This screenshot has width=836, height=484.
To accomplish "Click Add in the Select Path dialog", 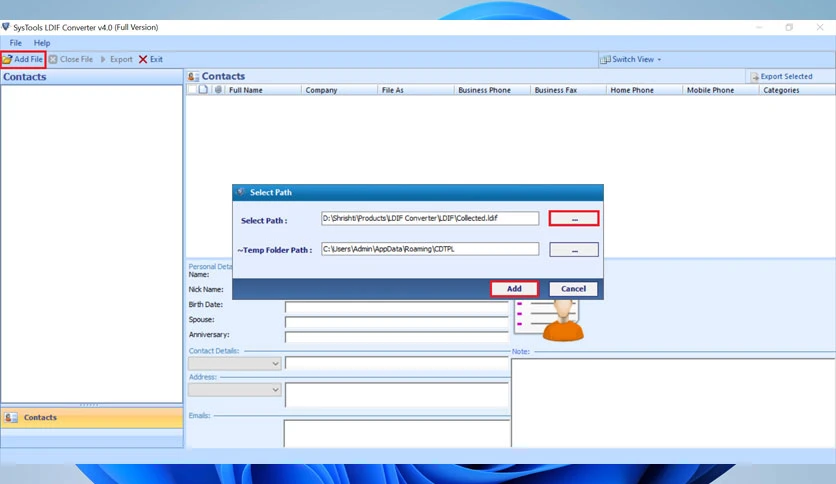I will [514, 288].
